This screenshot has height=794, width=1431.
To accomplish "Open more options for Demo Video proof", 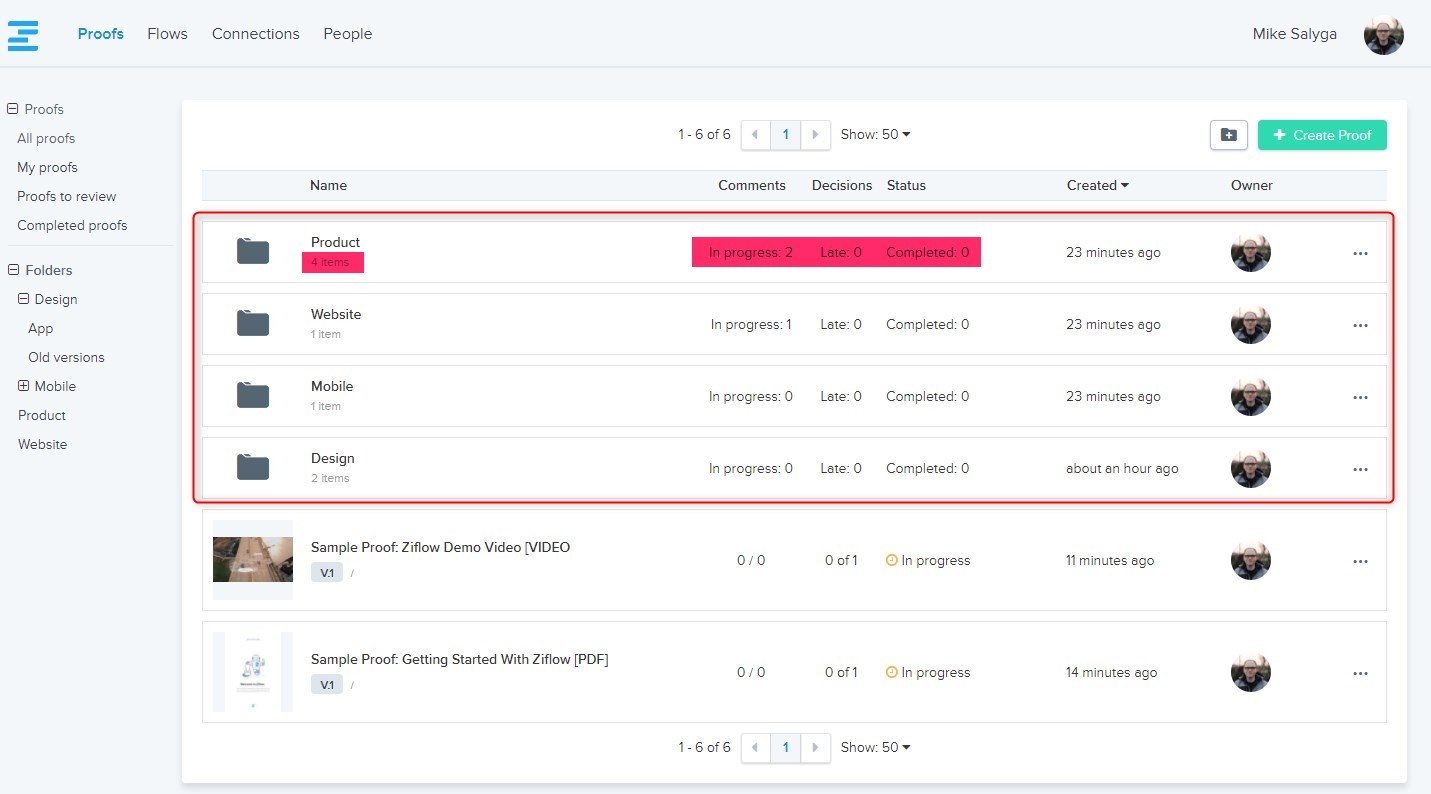I will pyautogui.click(x=1360, y=561).
